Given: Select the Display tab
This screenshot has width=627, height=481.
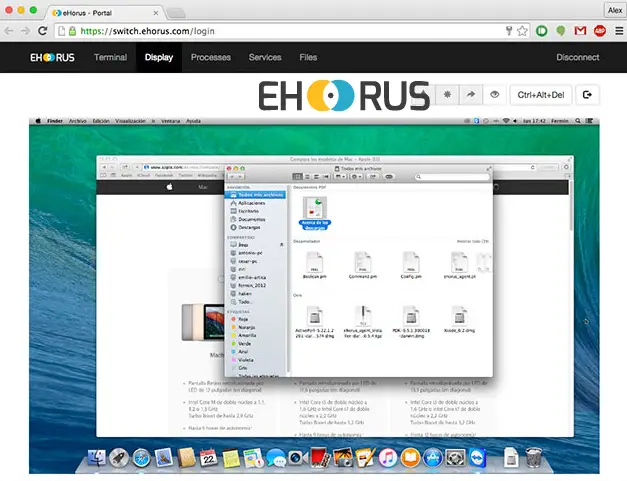Looking at the screenshot, I should click(159, 57).
